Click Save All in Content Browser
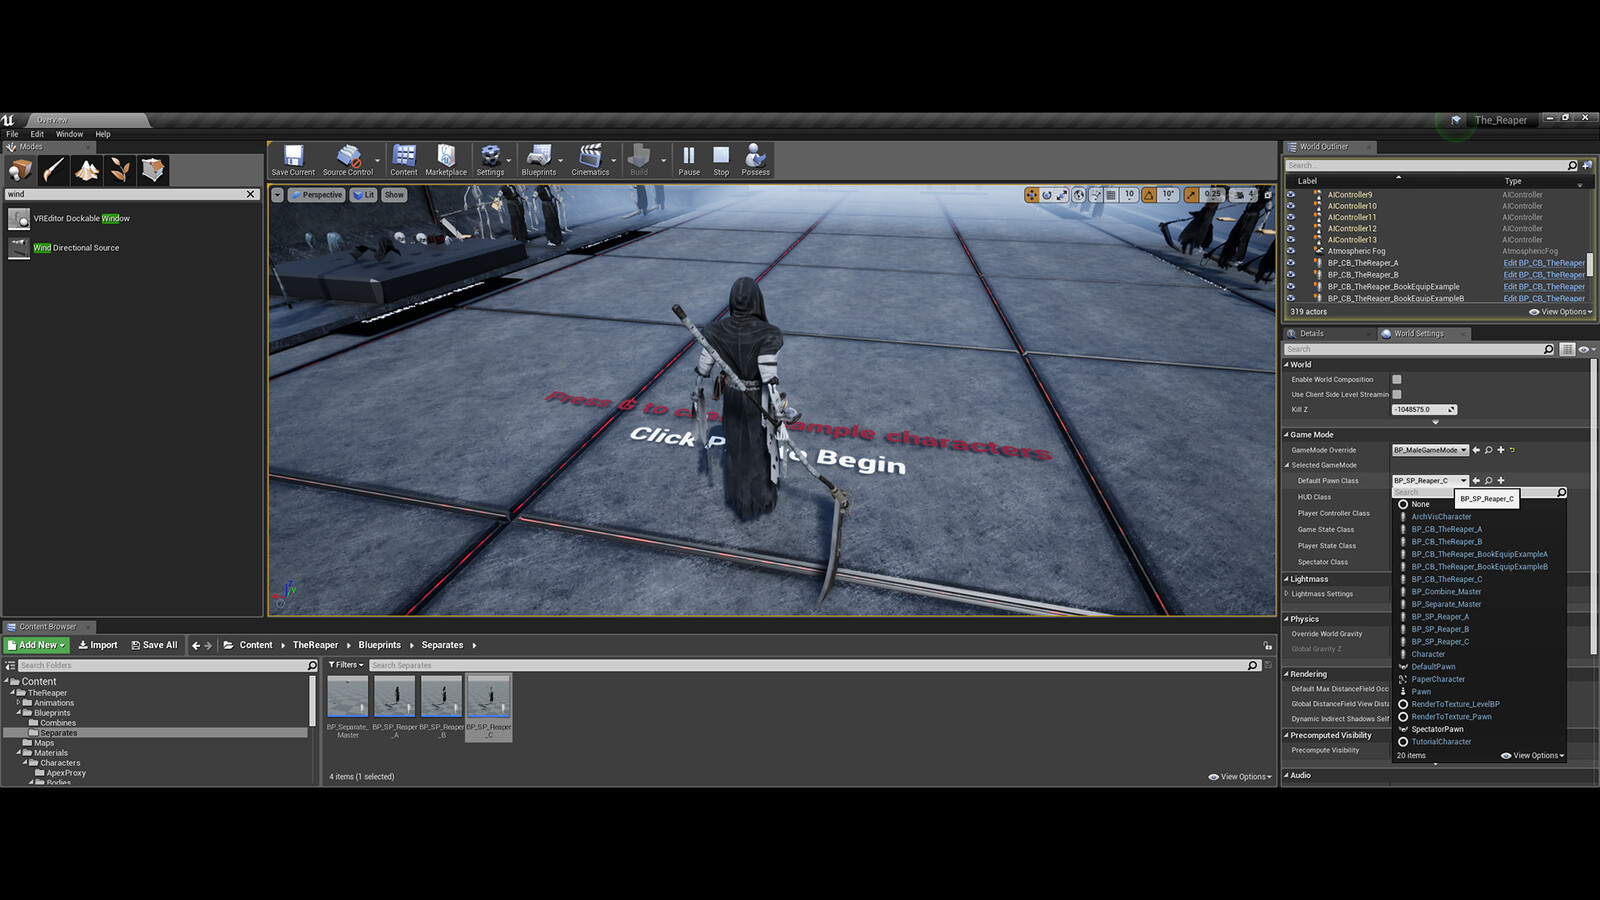This screenshot has width=1600, height=900. click(x=154, y=645)
